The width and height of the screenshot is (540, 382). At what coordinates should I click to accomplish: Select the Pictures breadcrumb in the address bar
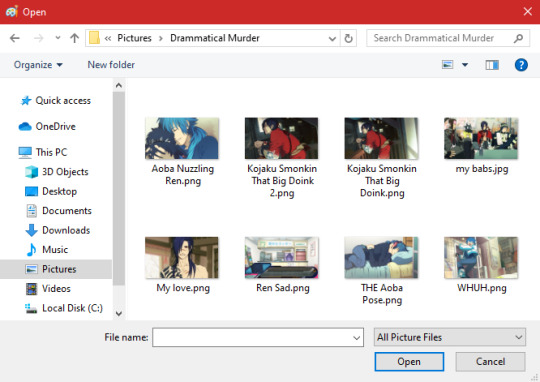[134, 38]
